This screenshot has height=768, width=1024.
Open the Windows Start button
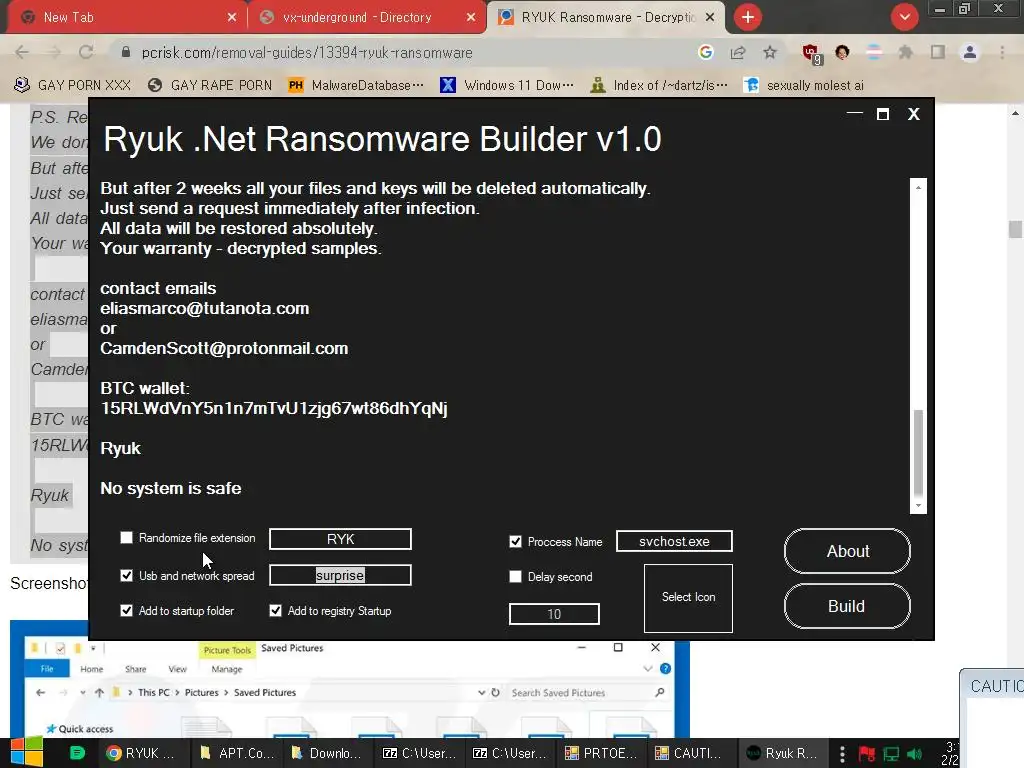(26, 752)
